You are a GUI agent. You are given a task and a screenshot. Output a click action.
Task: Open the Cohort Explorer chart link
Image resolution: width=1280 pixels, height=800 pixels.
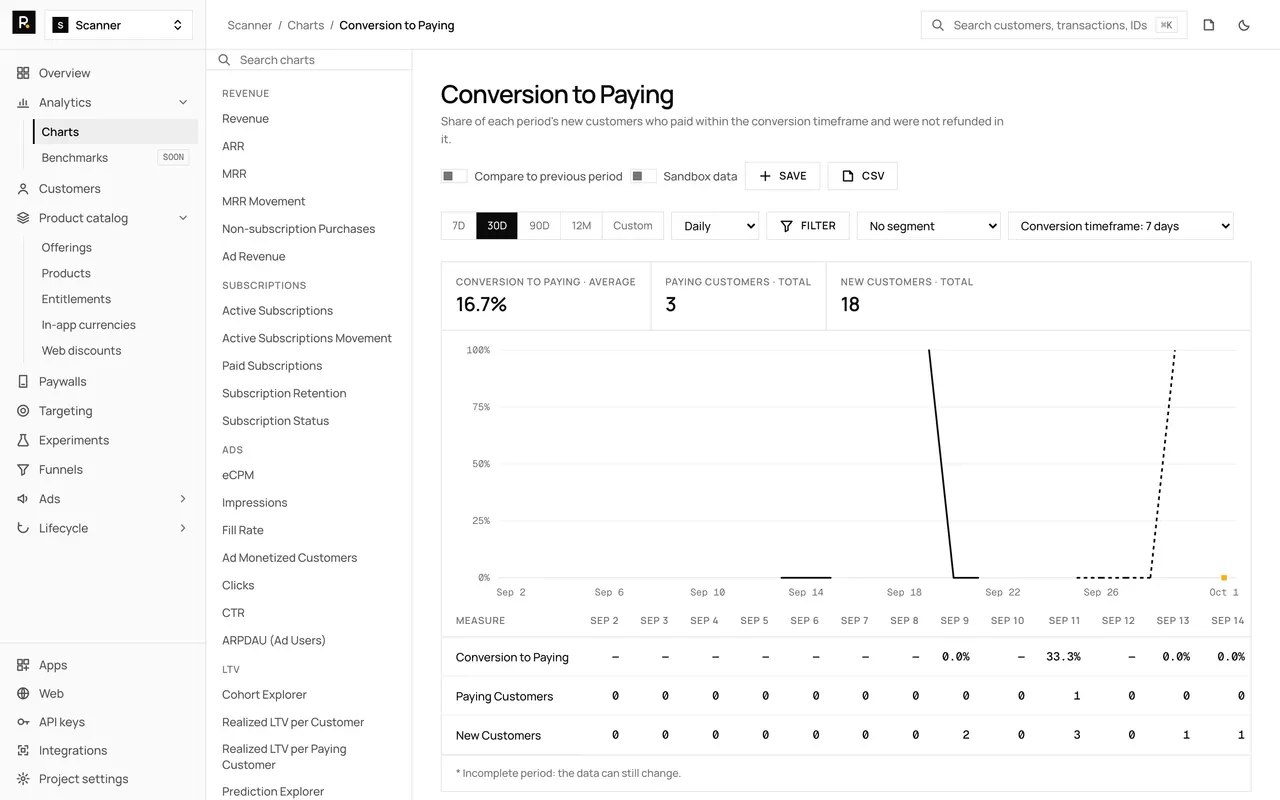(x=264, y=695)
